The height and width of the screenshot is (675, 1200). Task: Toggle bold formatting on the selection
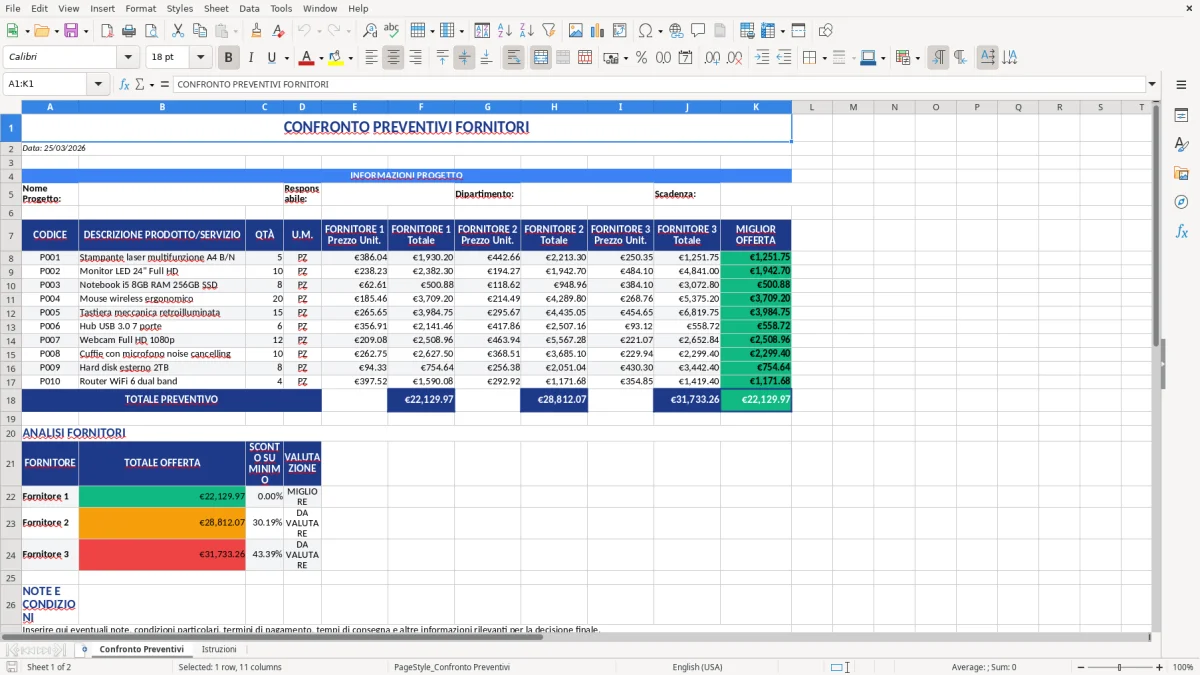point(228,57)
